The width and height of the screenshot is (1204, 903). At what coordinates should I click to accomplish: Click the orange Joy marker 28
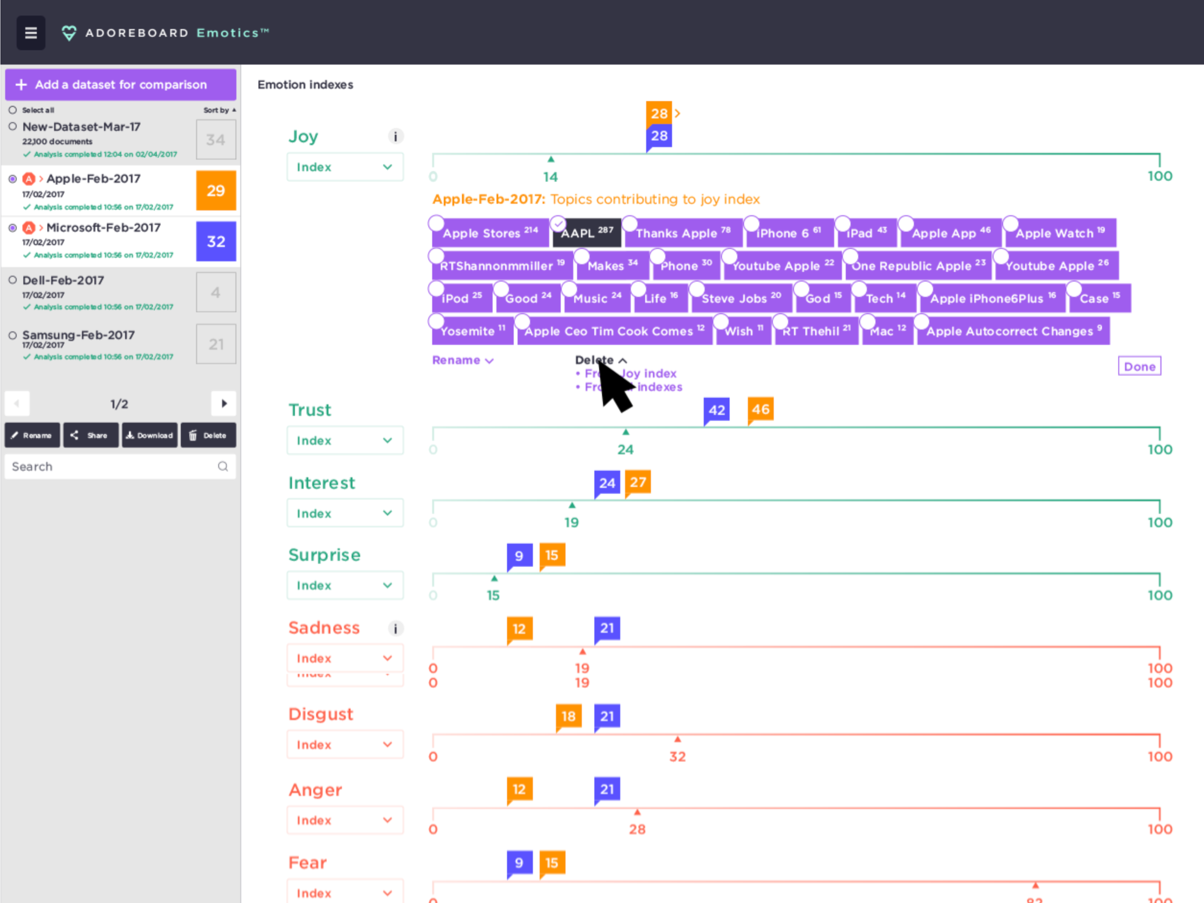coord(659,113)
